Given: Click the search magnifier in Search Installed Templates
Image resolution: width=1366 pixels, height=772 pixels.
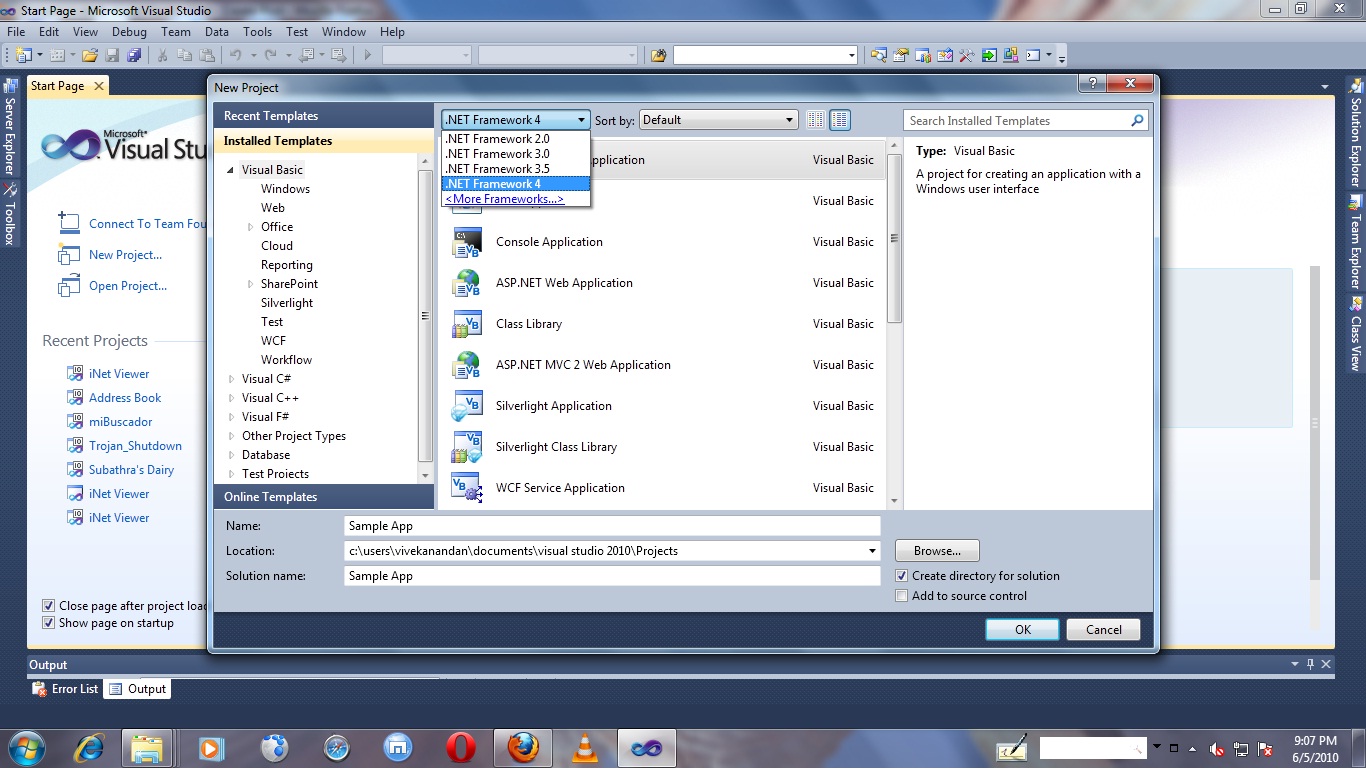Looking at the screenshot, I should tap(1137, 121).
